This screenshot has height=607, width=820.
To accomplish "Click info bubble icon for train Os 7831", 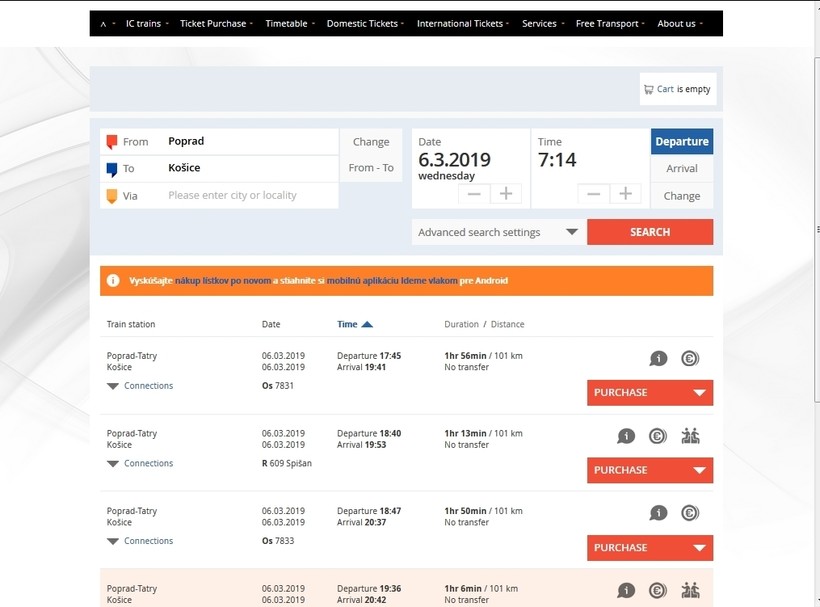I will coord(658,358).
